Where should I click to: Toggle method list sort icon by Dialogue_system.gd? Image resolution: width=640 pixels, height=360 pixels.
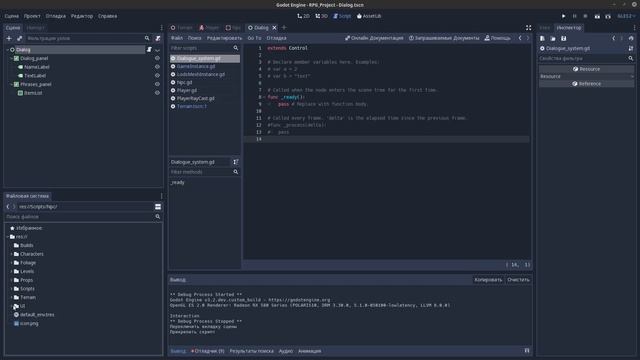pyautogui.click(x=236, y=162)
